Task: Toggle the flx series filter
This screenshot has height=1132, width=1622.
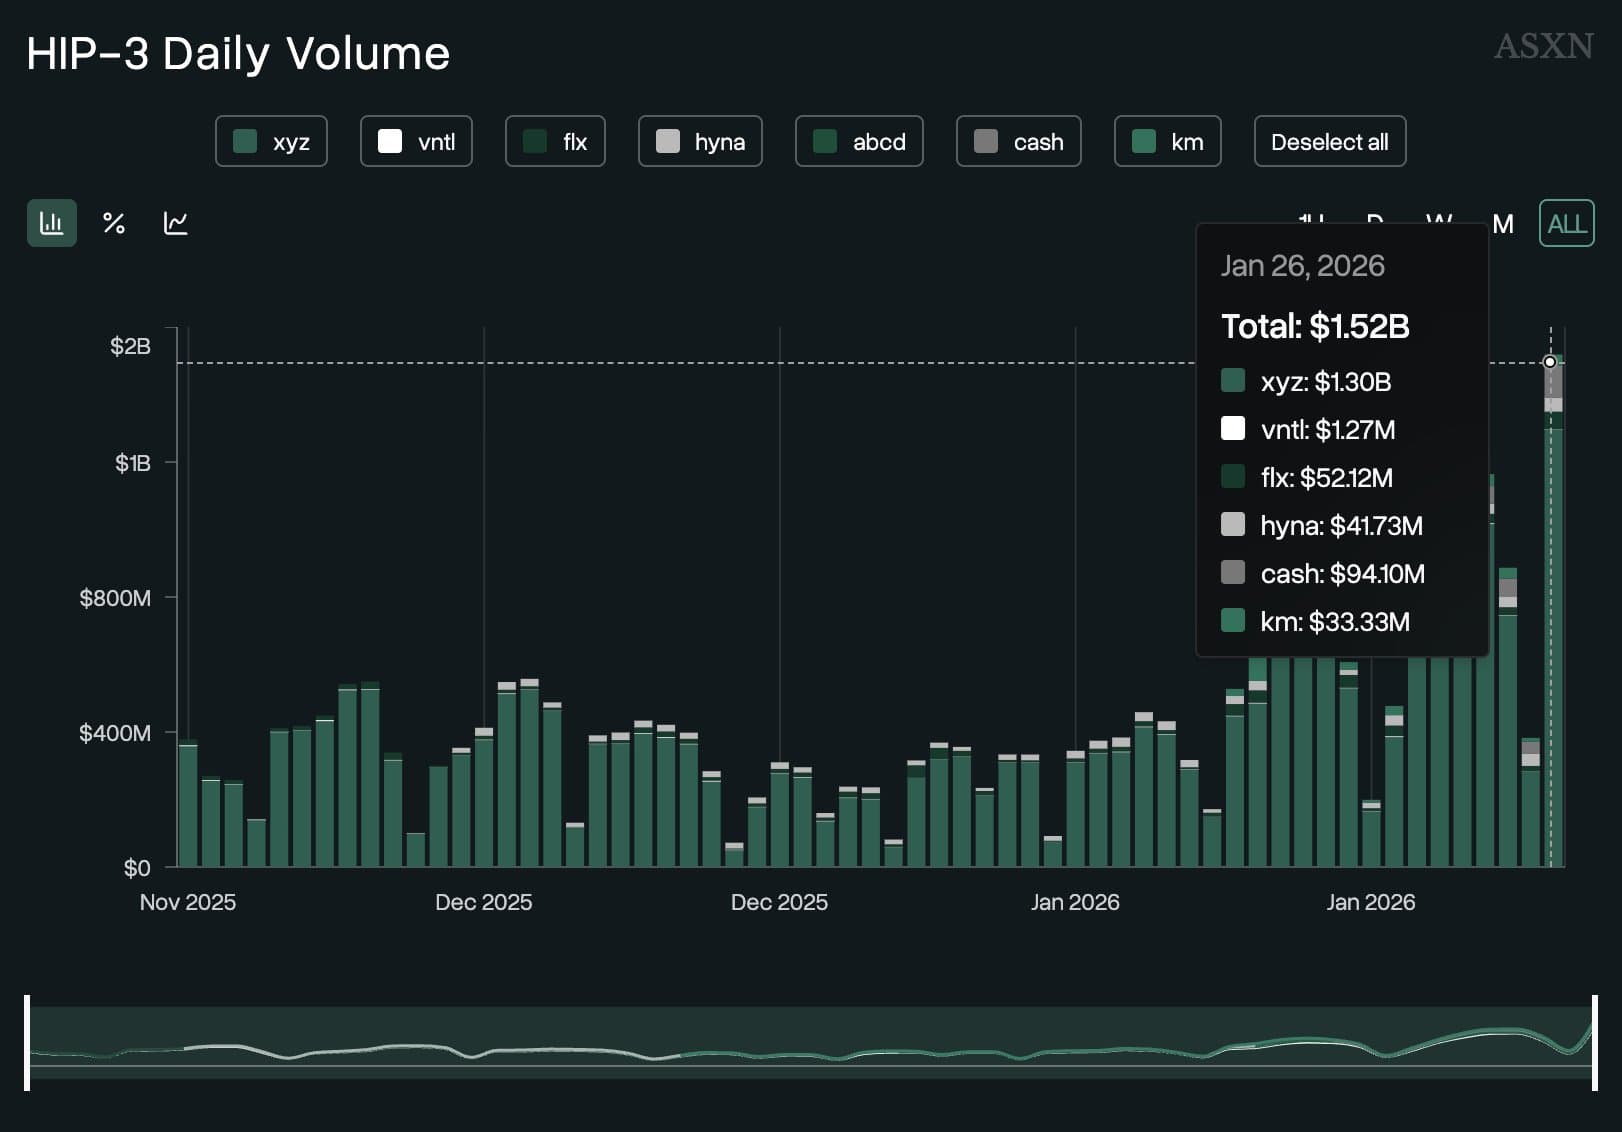Action: (555, 142)
